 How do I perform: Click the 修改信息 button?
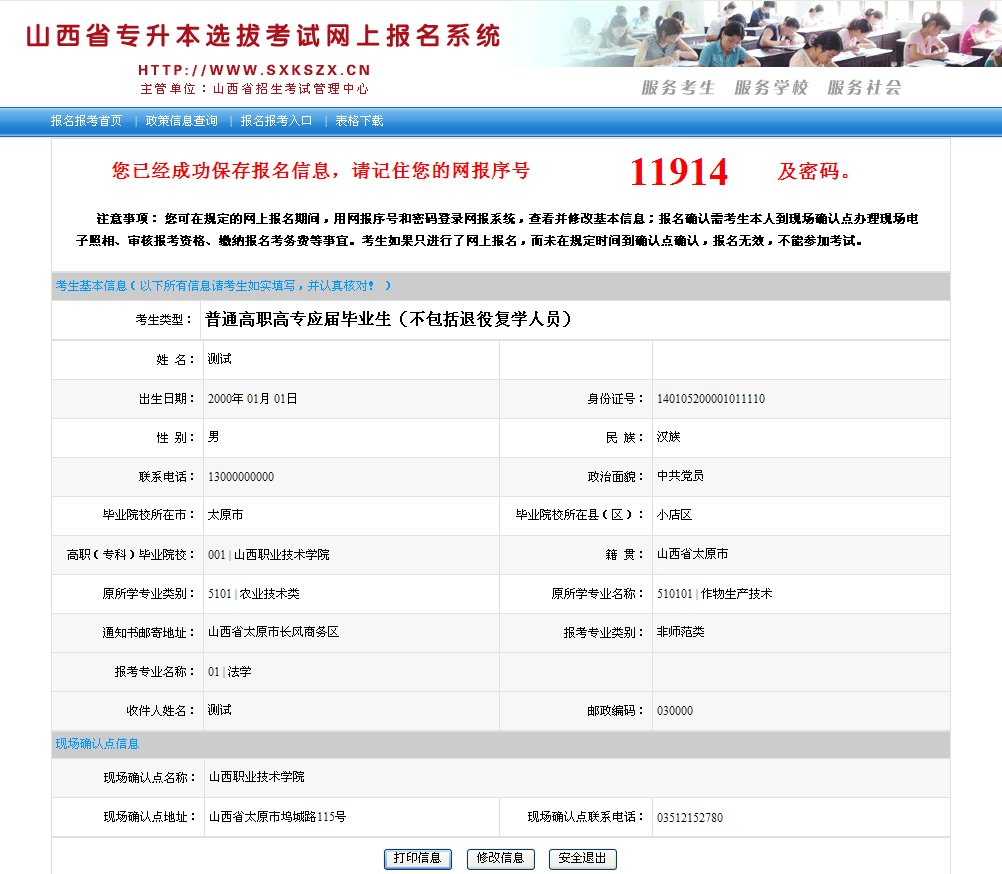click(x=500, y=858)
